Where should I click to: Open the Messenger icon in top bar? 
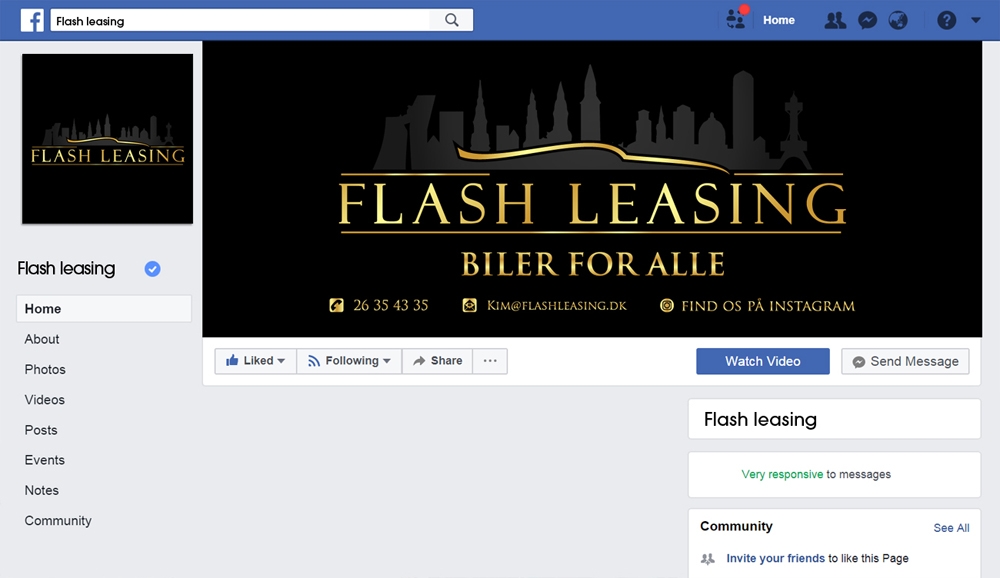867,20
